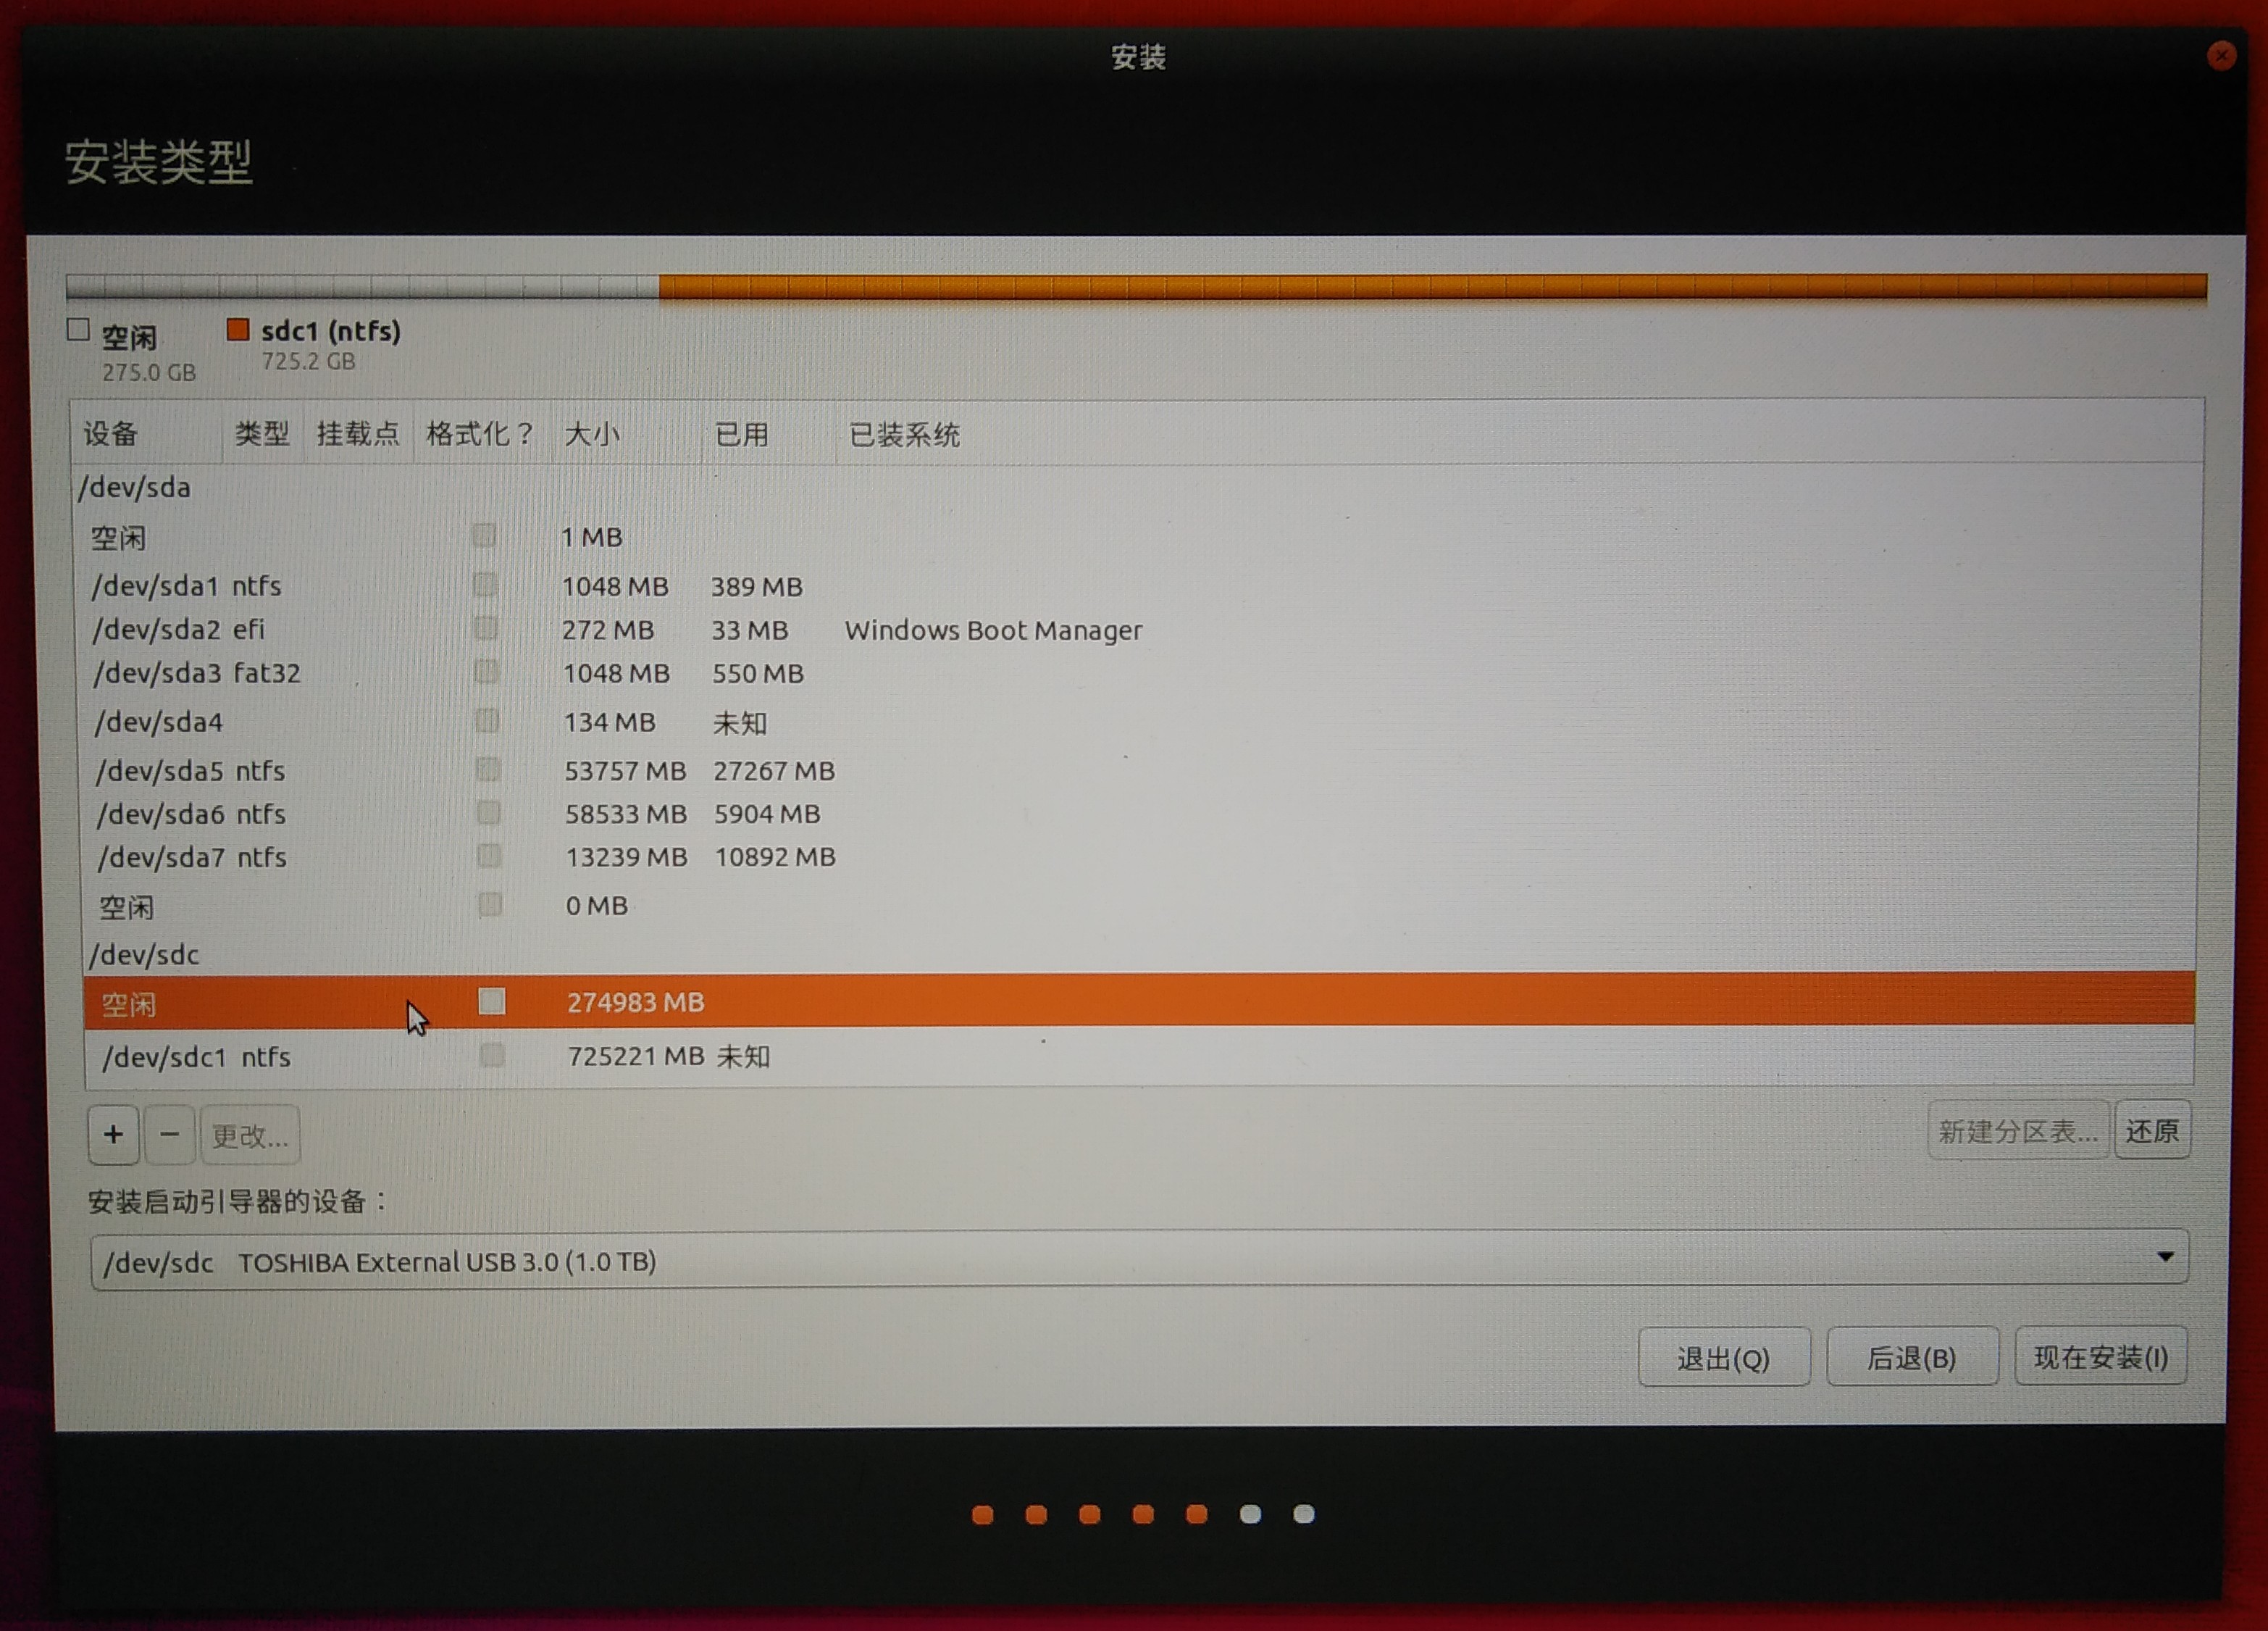Close the installer window

click(2220, 56)
